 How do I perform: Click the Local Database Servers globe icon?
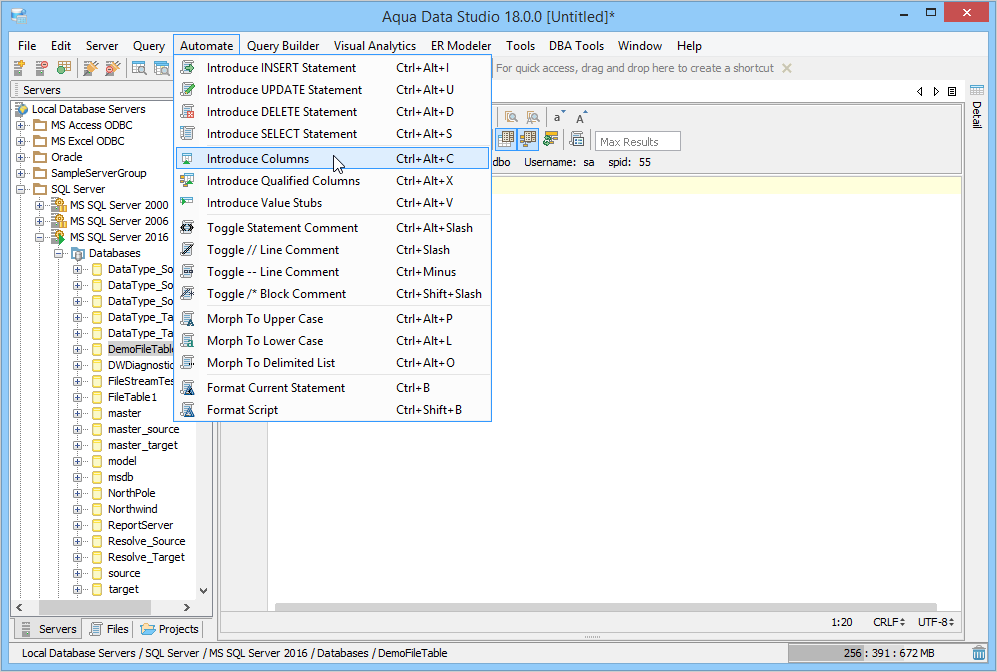pos(22,109)
